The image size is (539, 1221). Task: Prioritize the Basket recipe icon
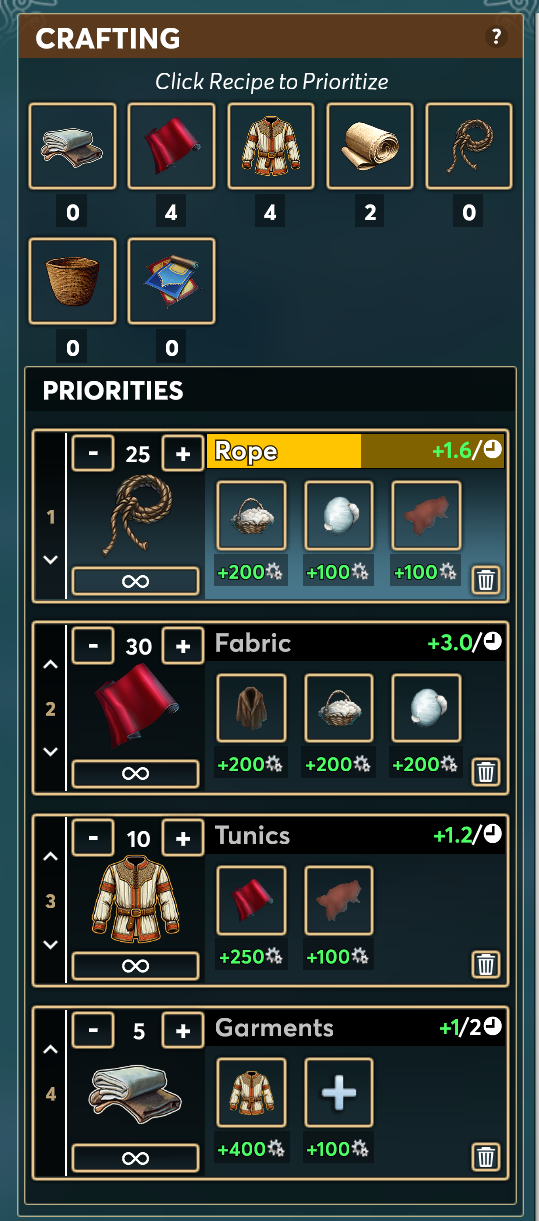tap(72, 281)
